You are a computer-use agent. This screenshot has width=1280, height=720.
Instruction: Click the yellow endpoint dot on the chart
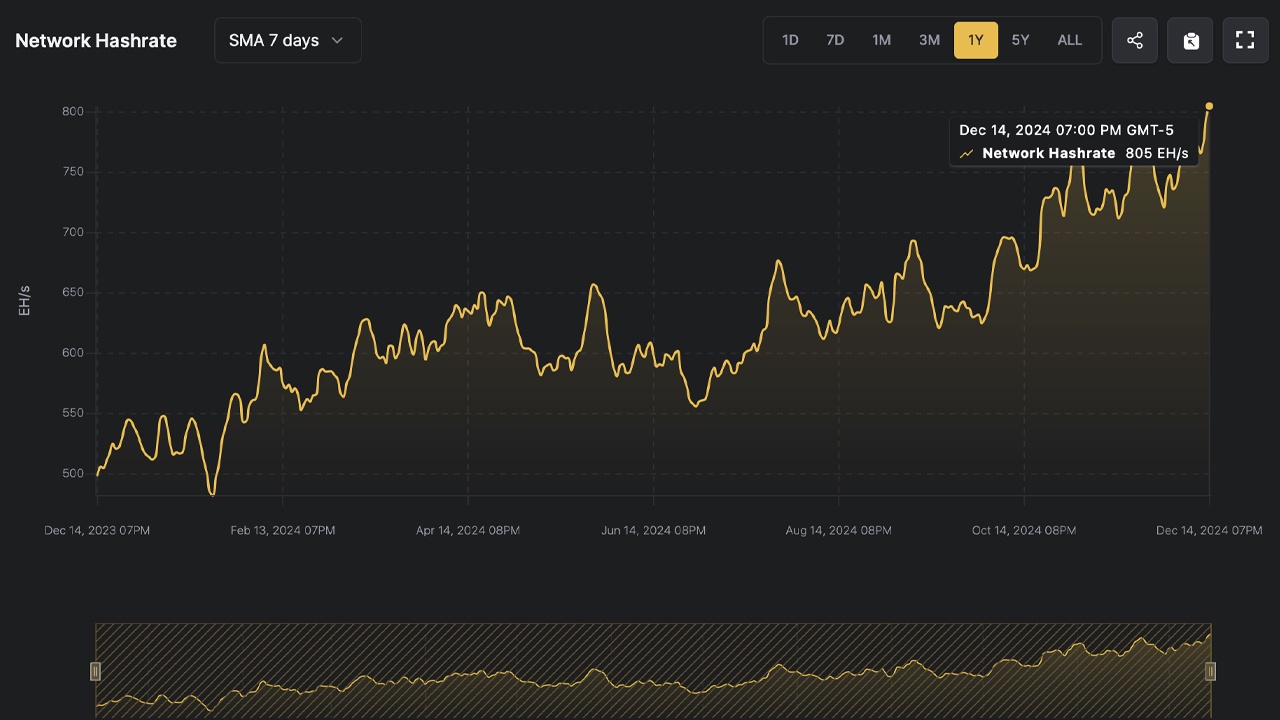tap(1209, 106)
